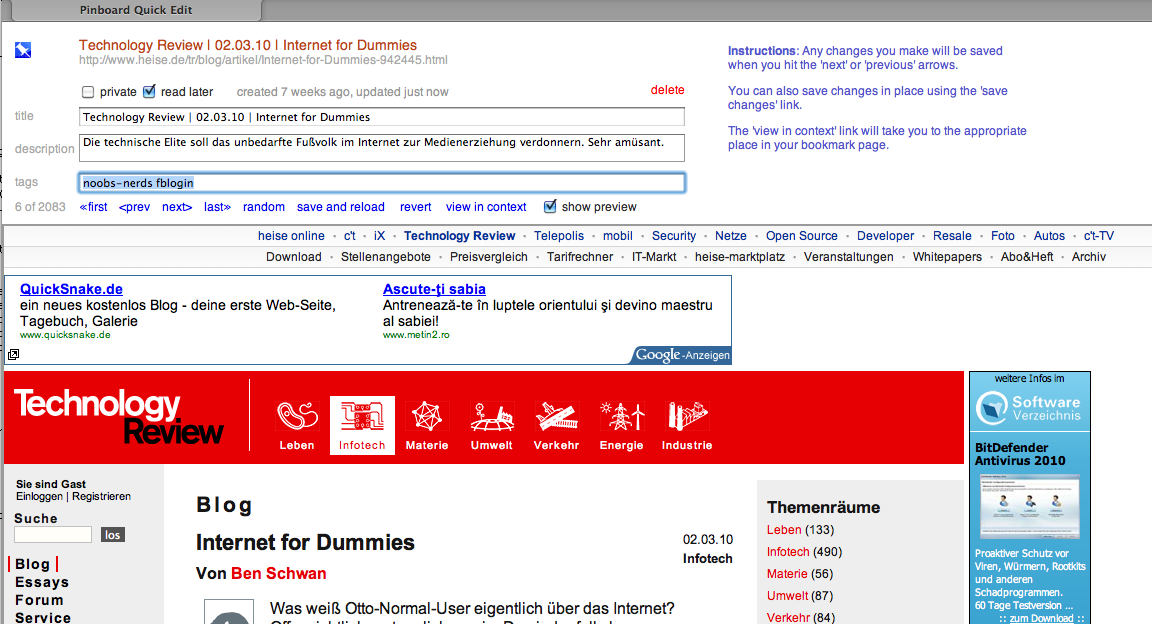Open the c't-TV nav link

1098,236
